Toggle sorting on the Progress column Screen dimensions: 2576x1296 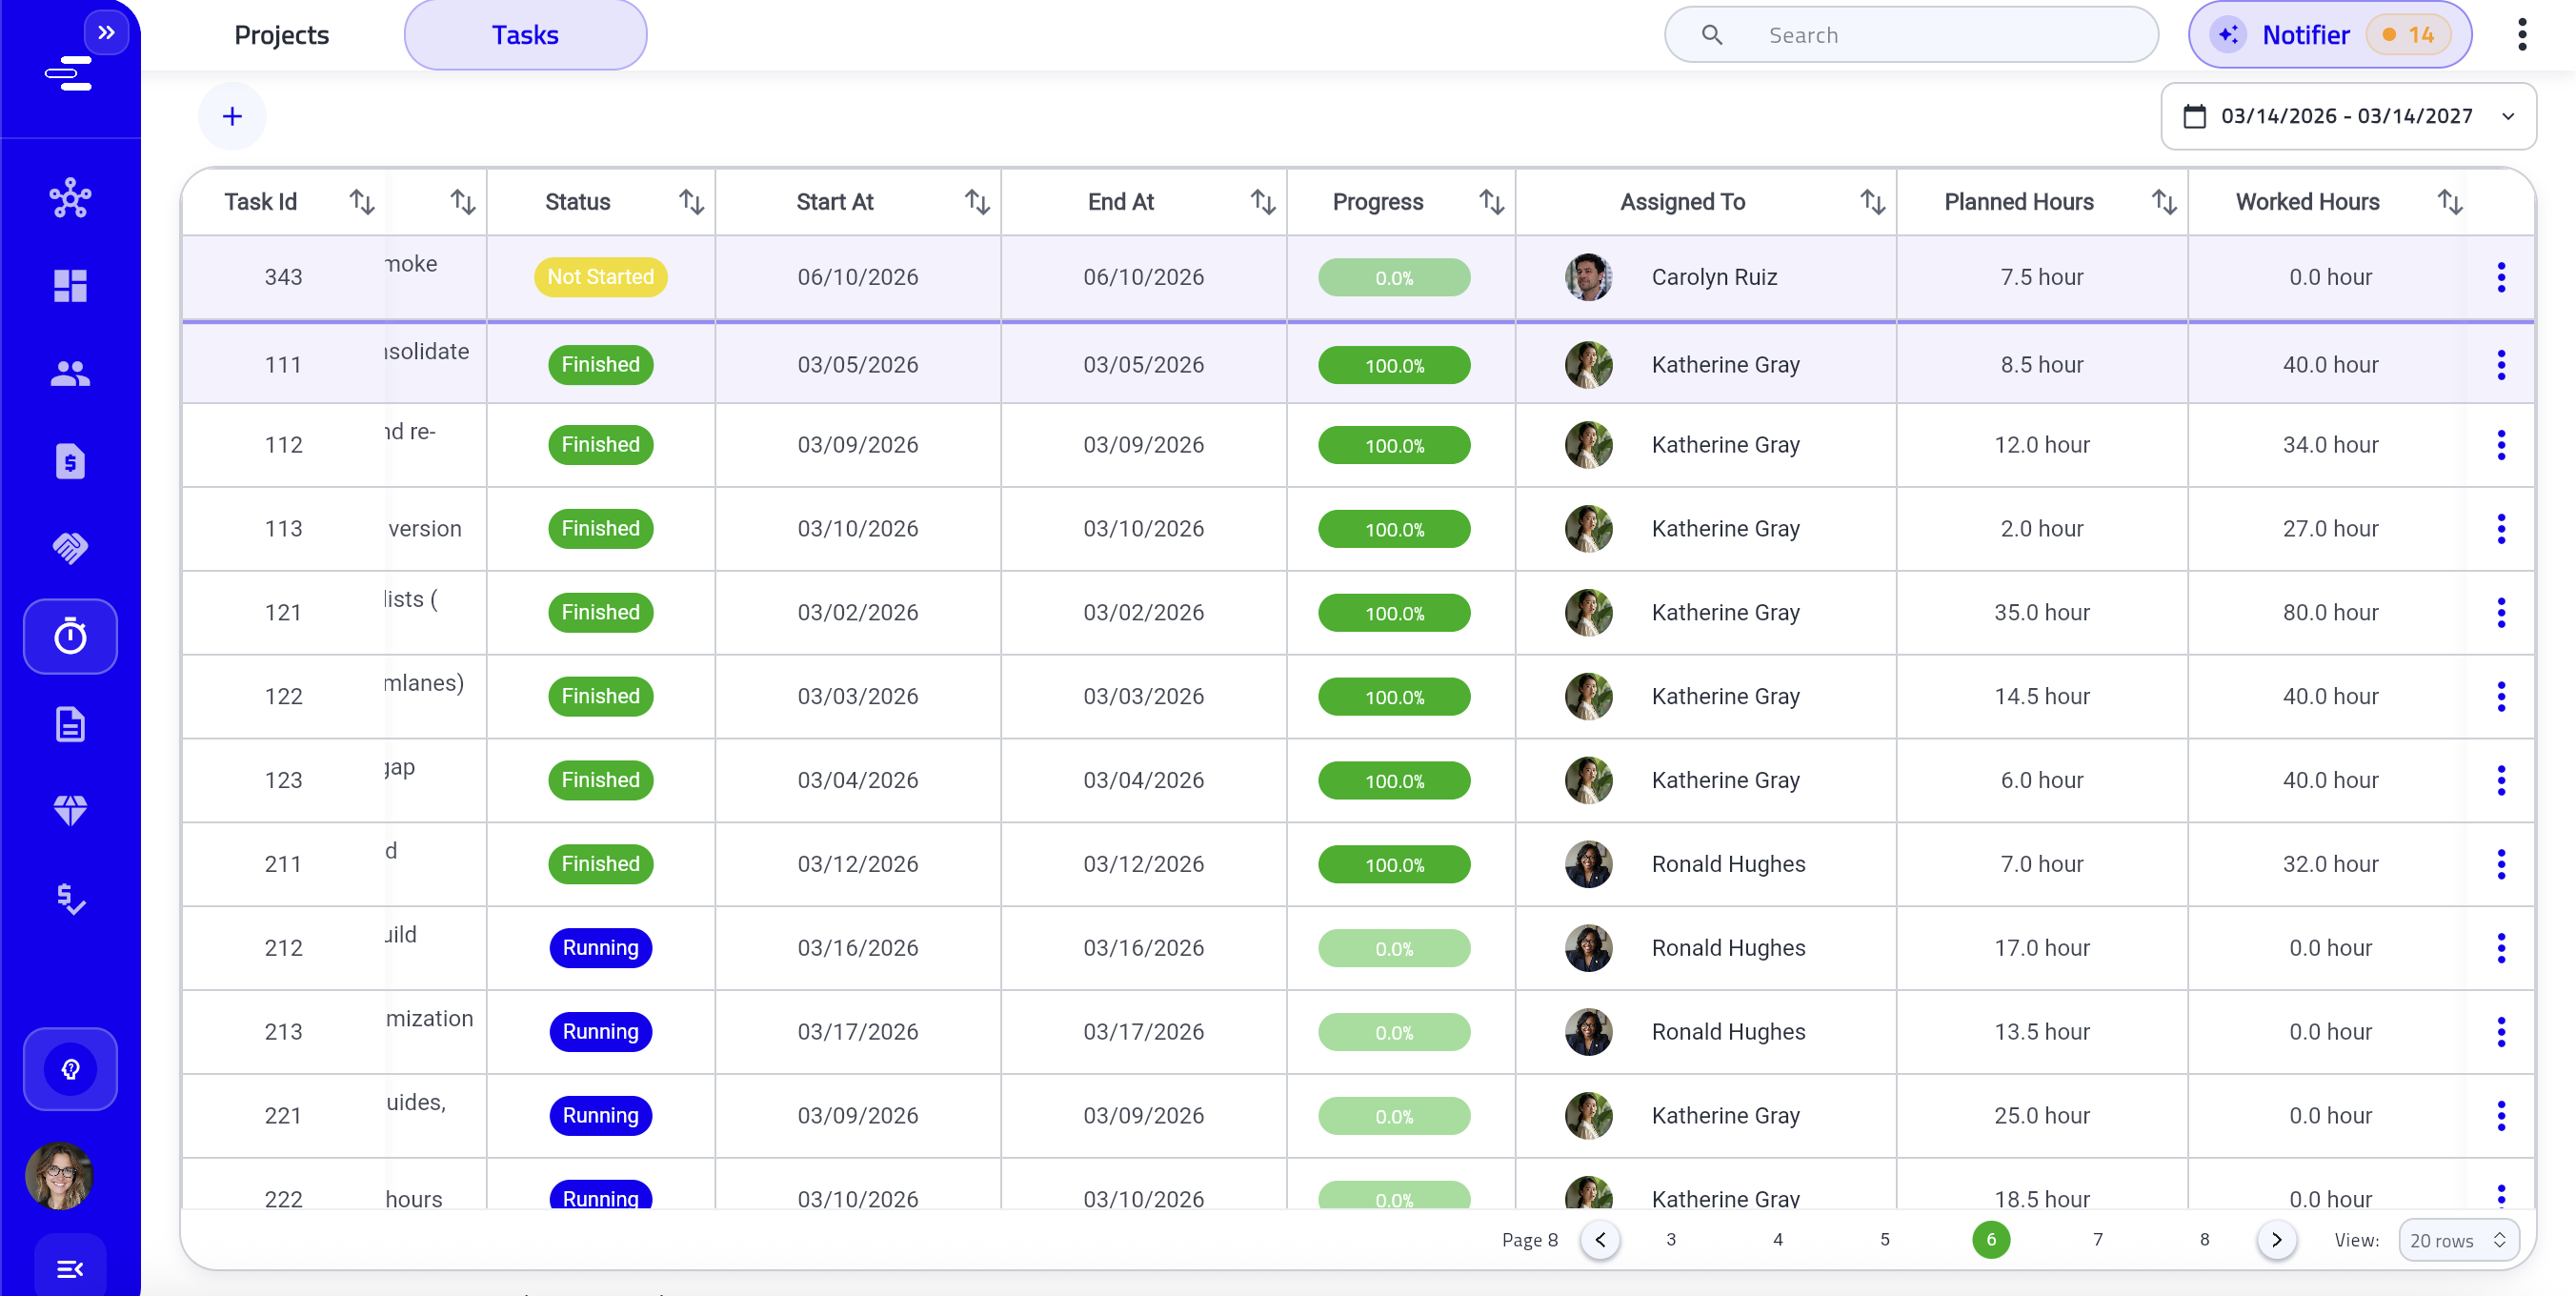coord(1490,201)
